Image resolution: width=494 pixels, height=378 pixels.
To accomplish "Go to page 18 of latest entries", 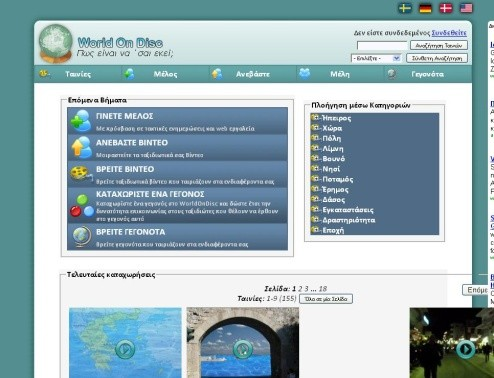I will 323,289.
